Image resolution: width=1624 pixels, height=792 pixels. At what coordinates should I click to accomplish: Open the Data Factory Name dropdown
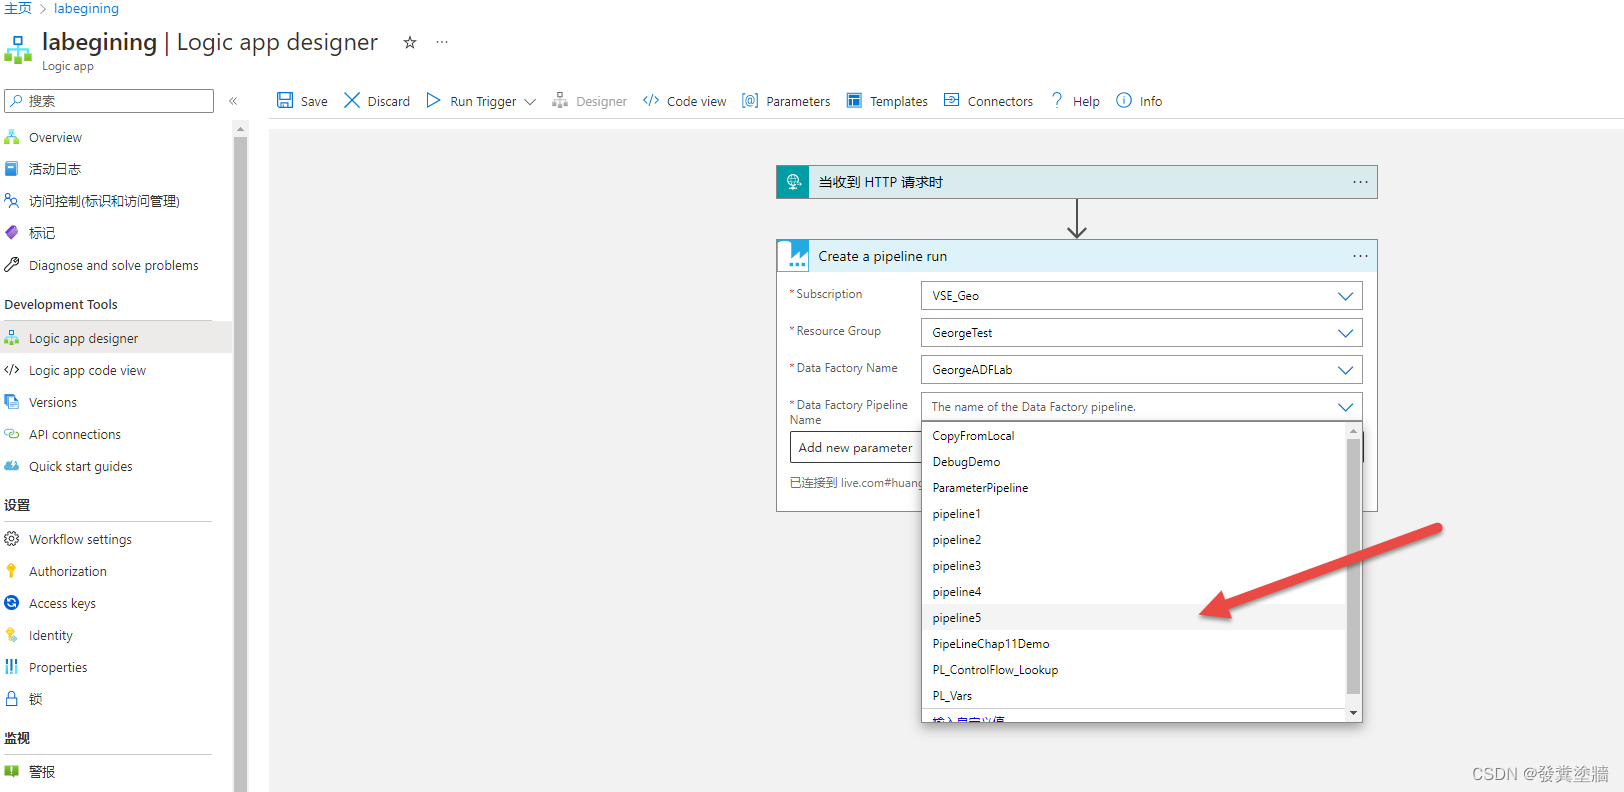point(1141,370)
